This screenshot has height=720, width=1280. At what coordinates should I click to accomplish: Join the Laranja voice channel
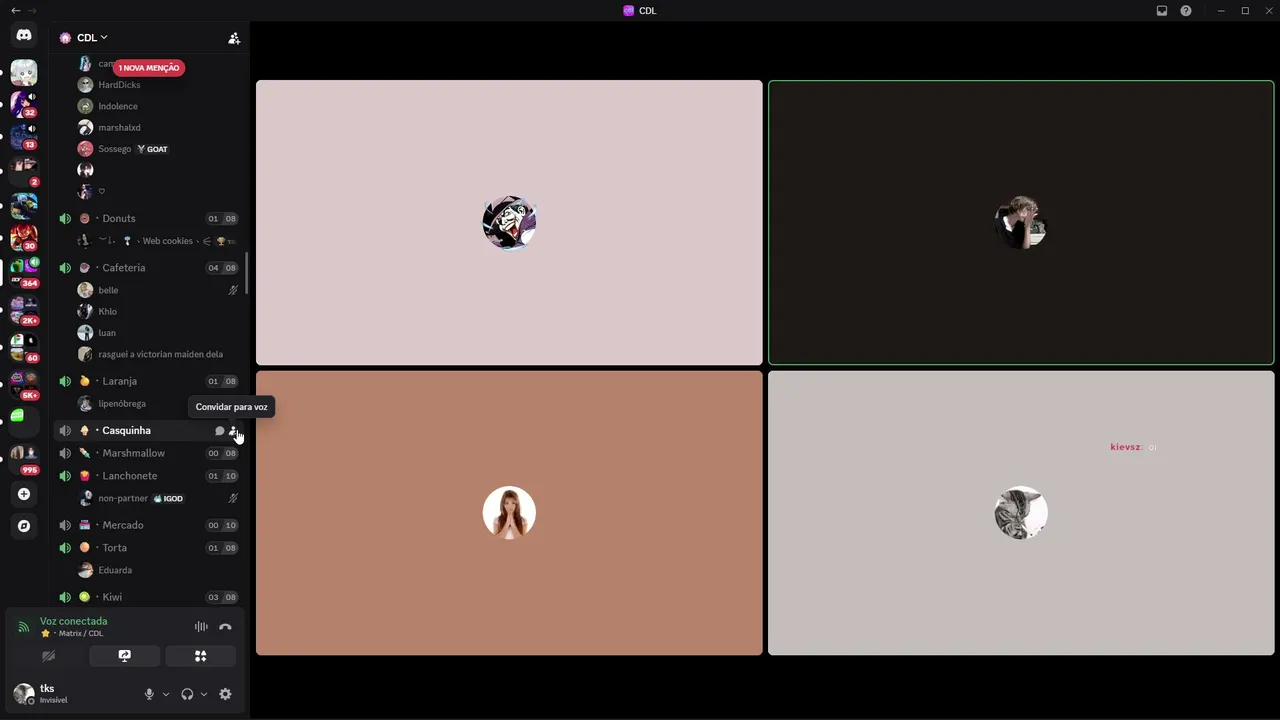pos(147,381)
